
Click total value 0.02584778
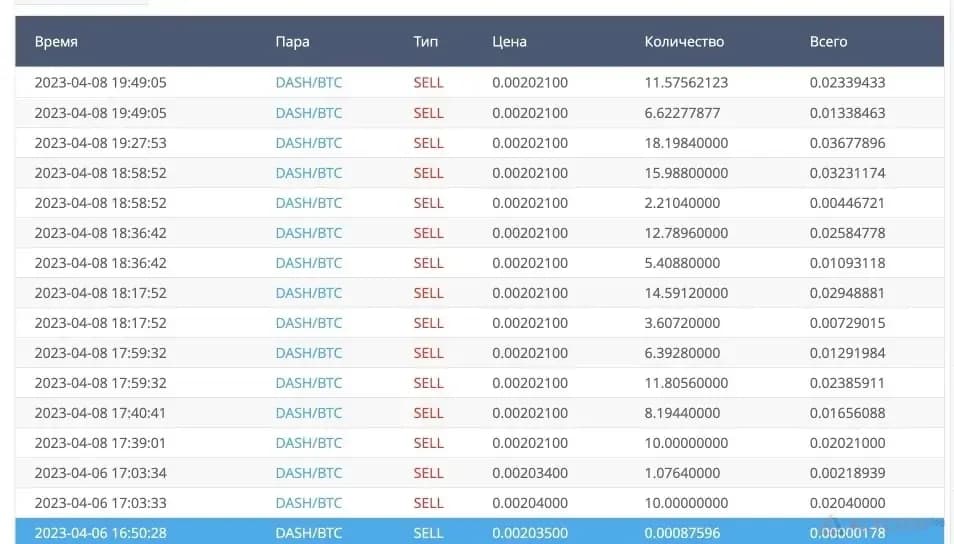(847, 233)
